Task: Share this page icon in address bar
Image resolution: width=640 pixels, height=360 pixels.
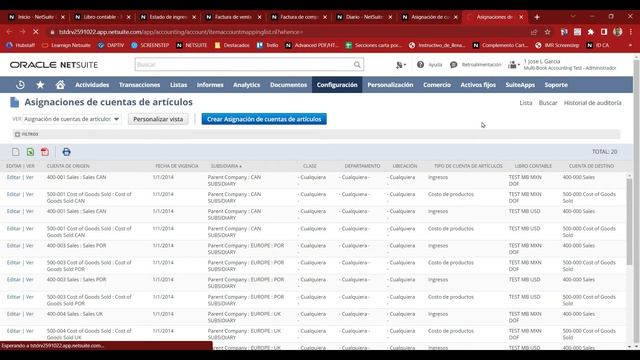Action: (x=534, y=32)
